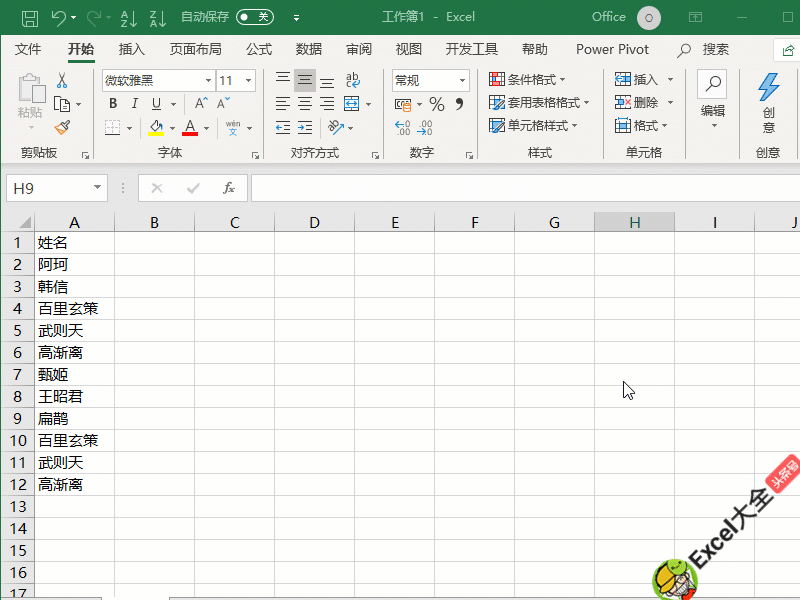This screenshot has height=600, width=800.
Task: Open the fill color swatch dropdown
Action: point(170,128)
